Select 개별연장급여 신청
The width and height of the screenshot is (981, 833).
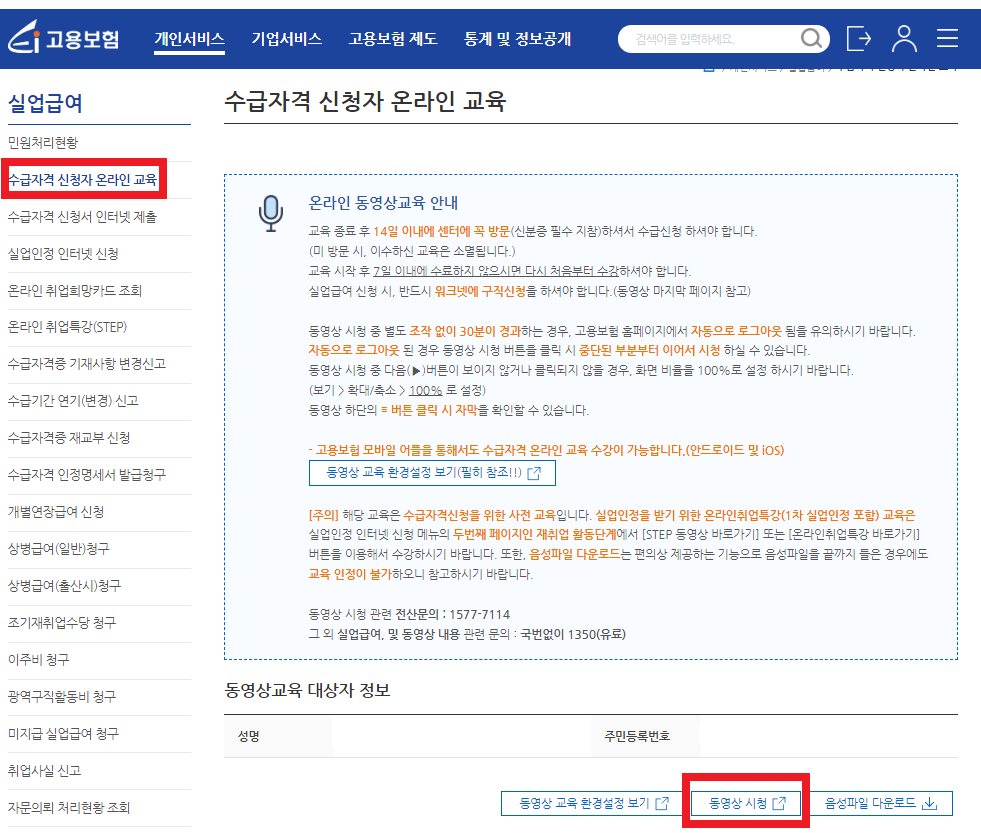coord(56,511)
